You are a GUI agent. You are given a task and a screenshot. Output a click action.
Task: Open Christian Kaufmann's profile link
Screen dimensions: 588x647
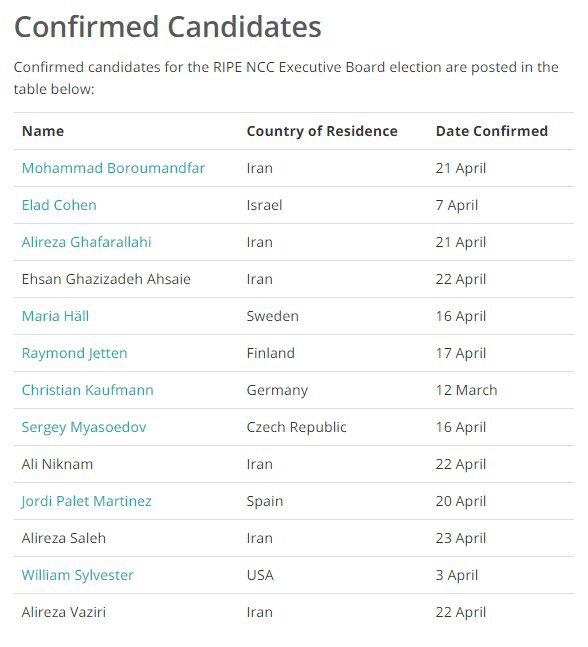click(87, 390)
